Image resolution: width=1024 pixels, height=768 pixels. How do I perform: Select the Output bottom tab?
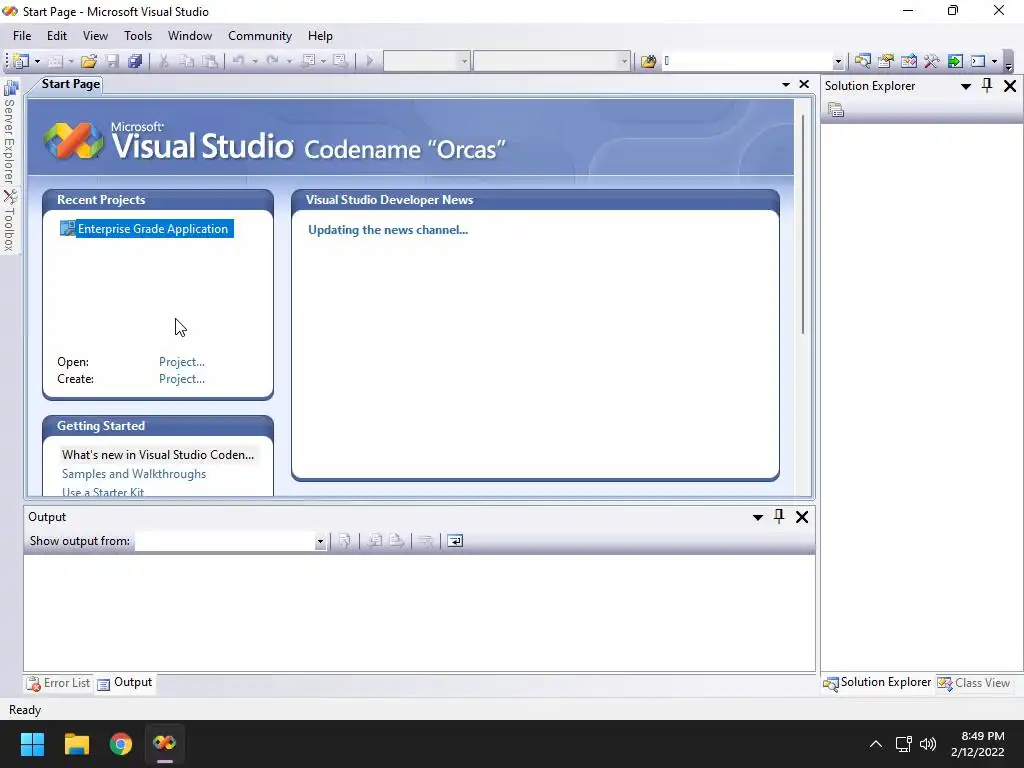[x=125, y=682]
